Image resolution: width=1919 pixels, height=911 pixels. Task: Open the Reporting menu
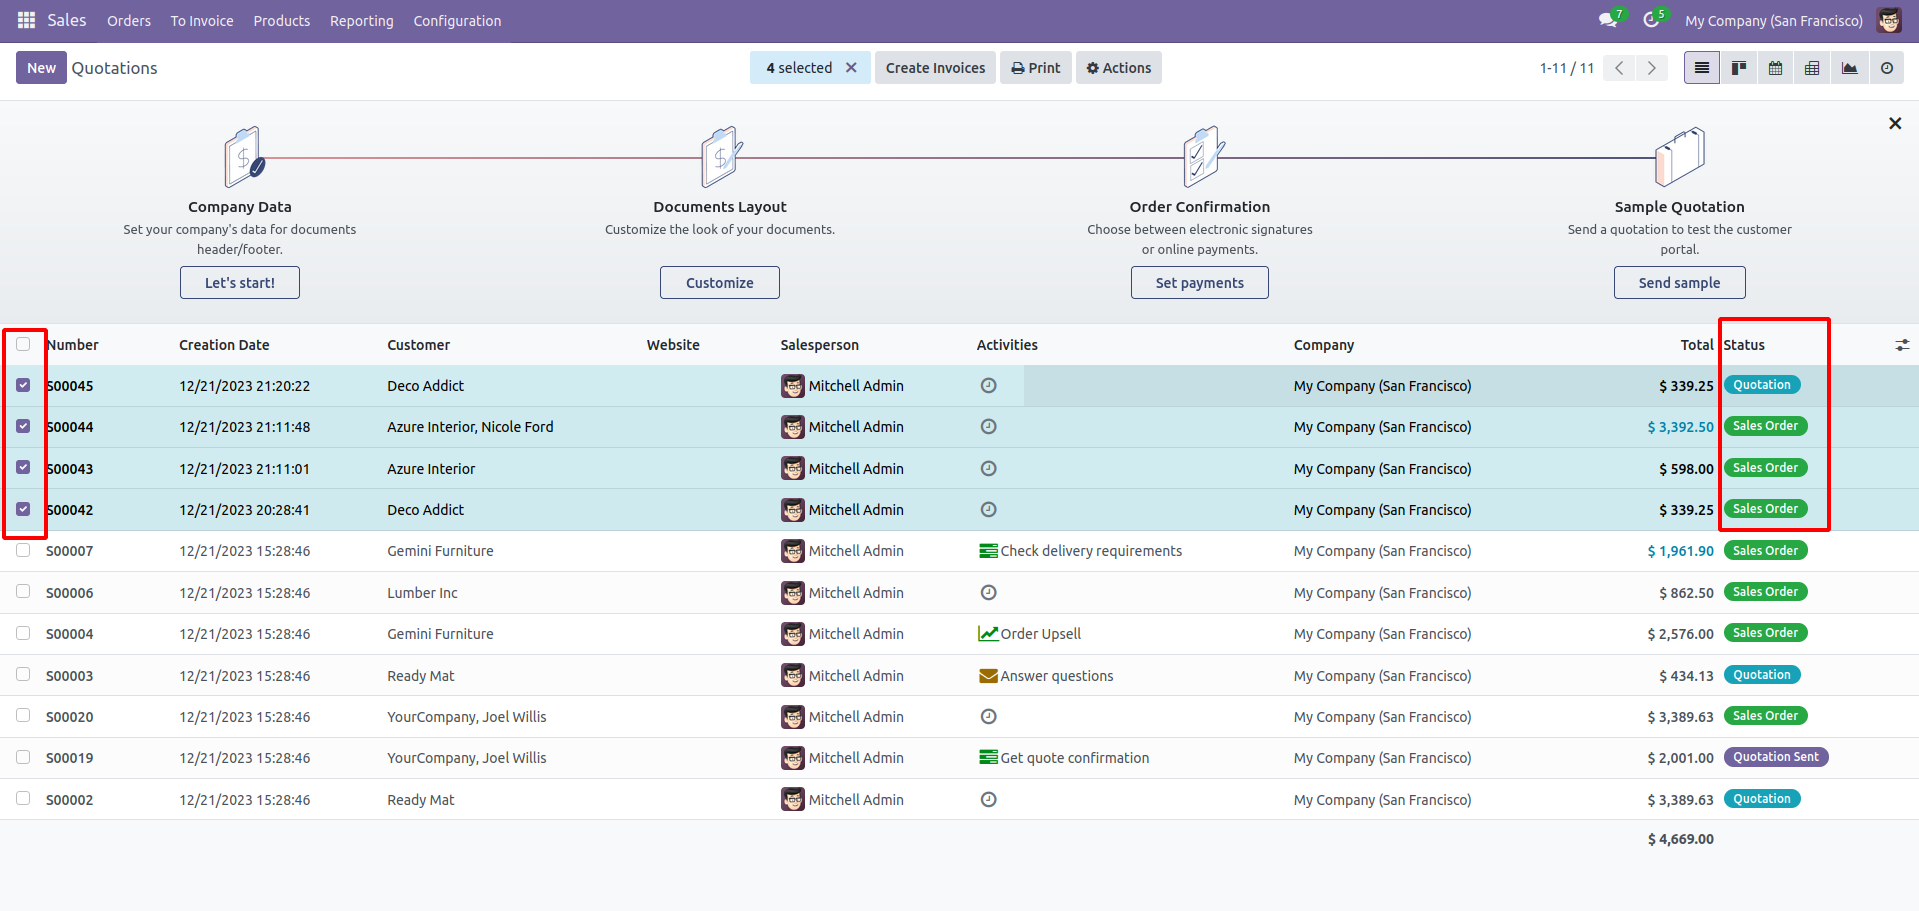point(362,21)
